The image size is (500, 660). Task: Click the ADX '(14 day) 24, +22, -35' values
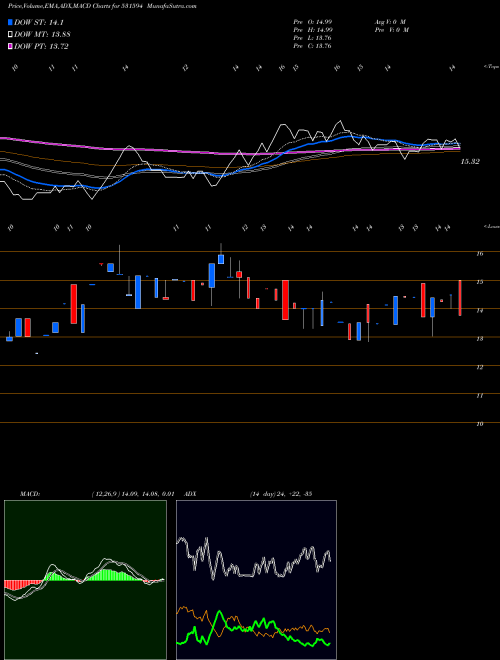(x=280, y=494)
